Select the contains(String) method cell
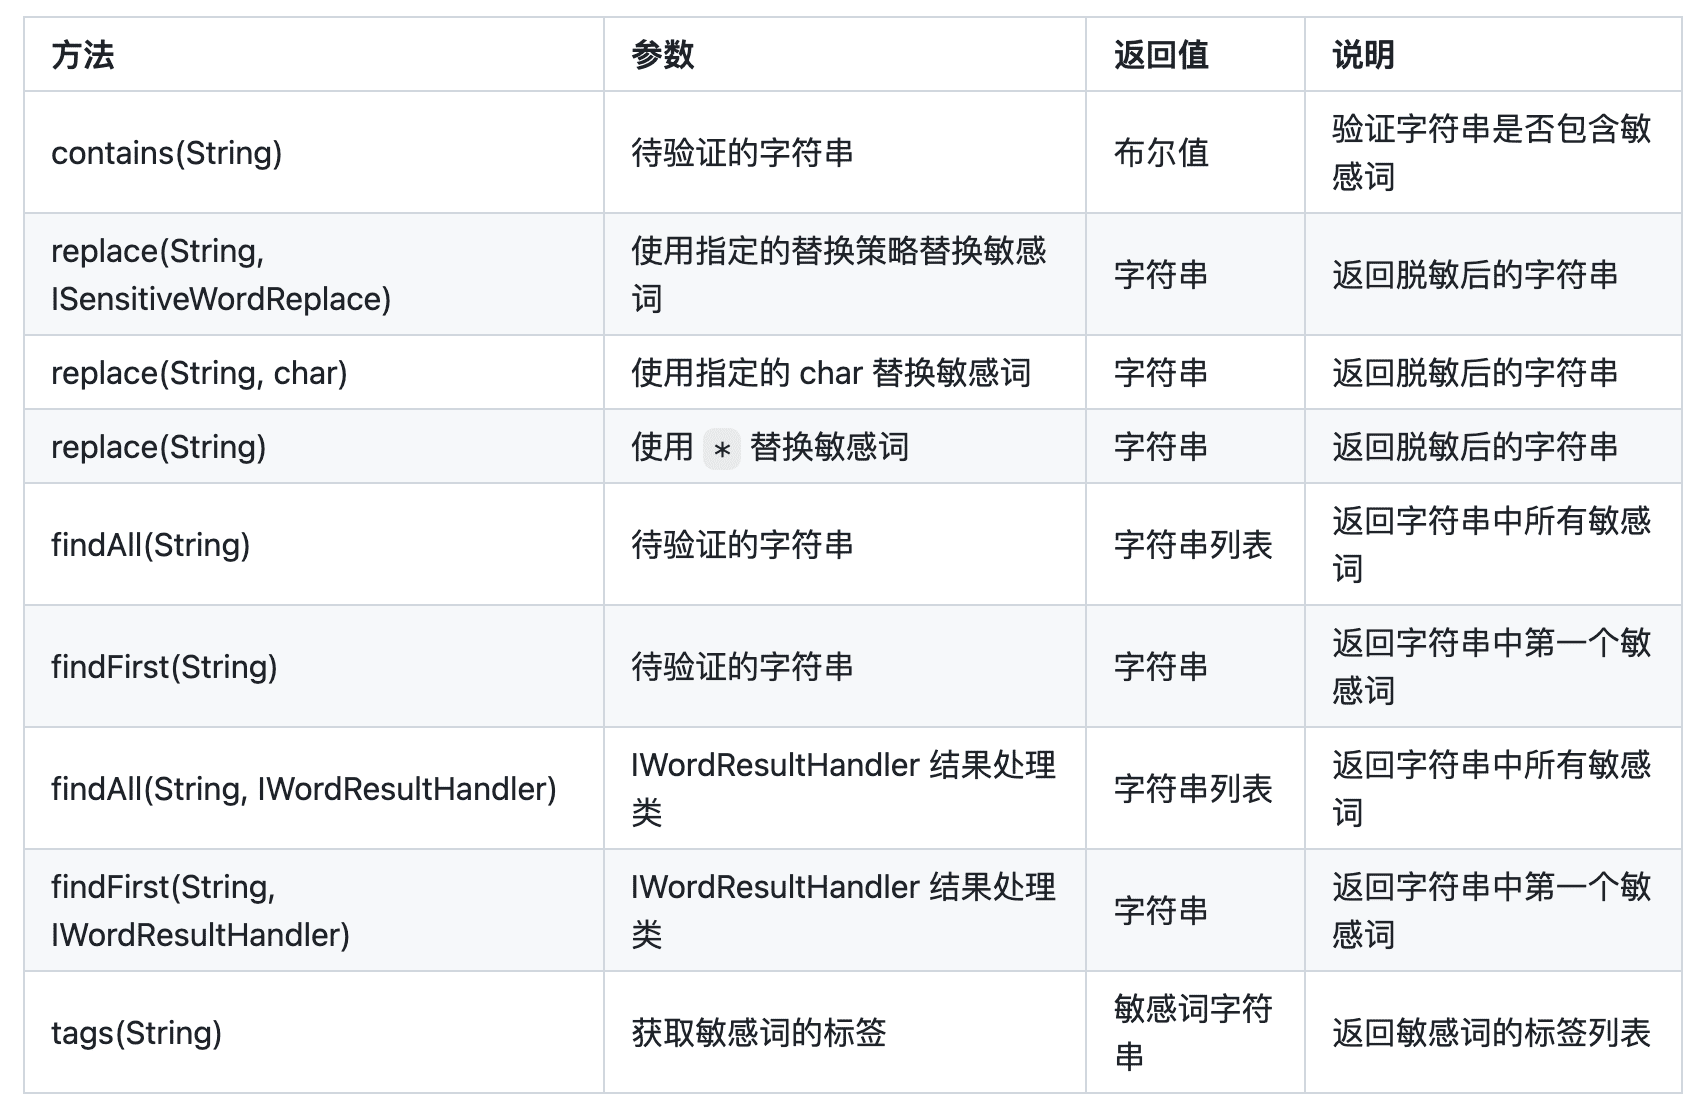 tap(314, 152)
